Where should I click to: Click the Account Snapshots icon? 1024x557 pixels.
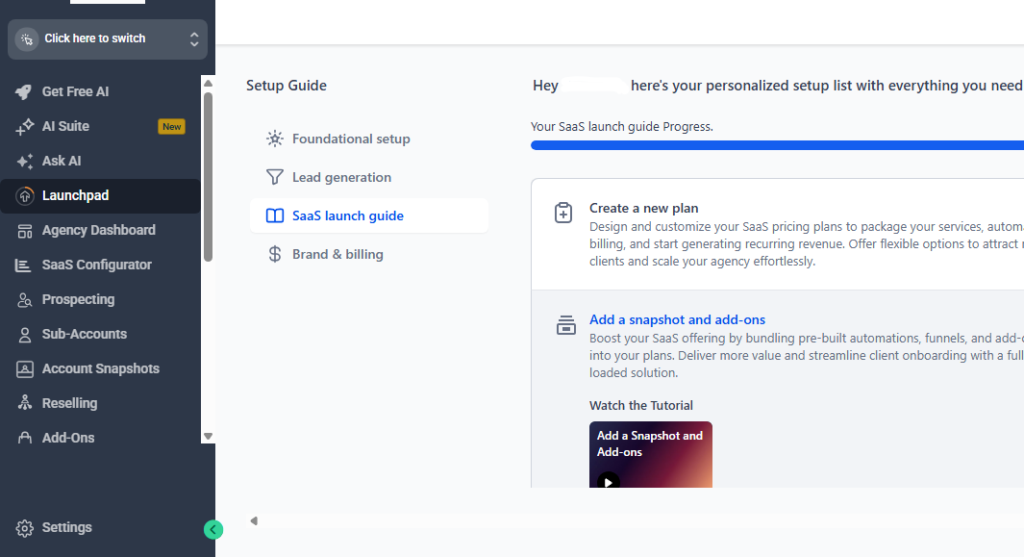click(x=24, y=369)
